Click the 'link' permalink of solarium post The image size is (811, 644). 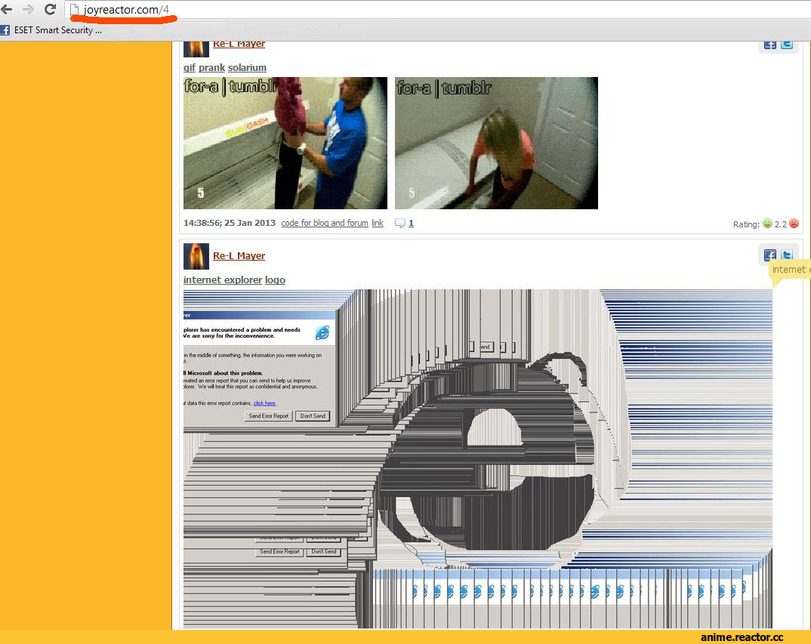[378, 223]
